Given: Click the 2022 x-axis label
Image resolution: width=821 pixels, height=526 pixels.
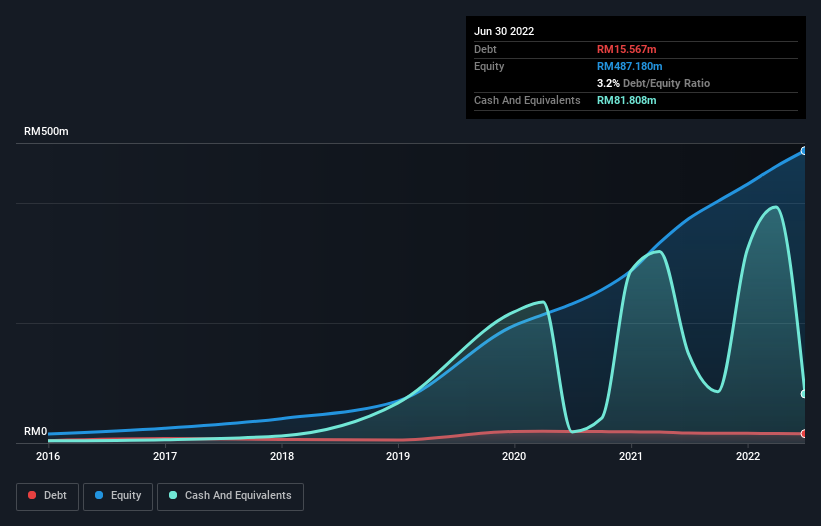Looking at the screenshot, I should [748, 456].
